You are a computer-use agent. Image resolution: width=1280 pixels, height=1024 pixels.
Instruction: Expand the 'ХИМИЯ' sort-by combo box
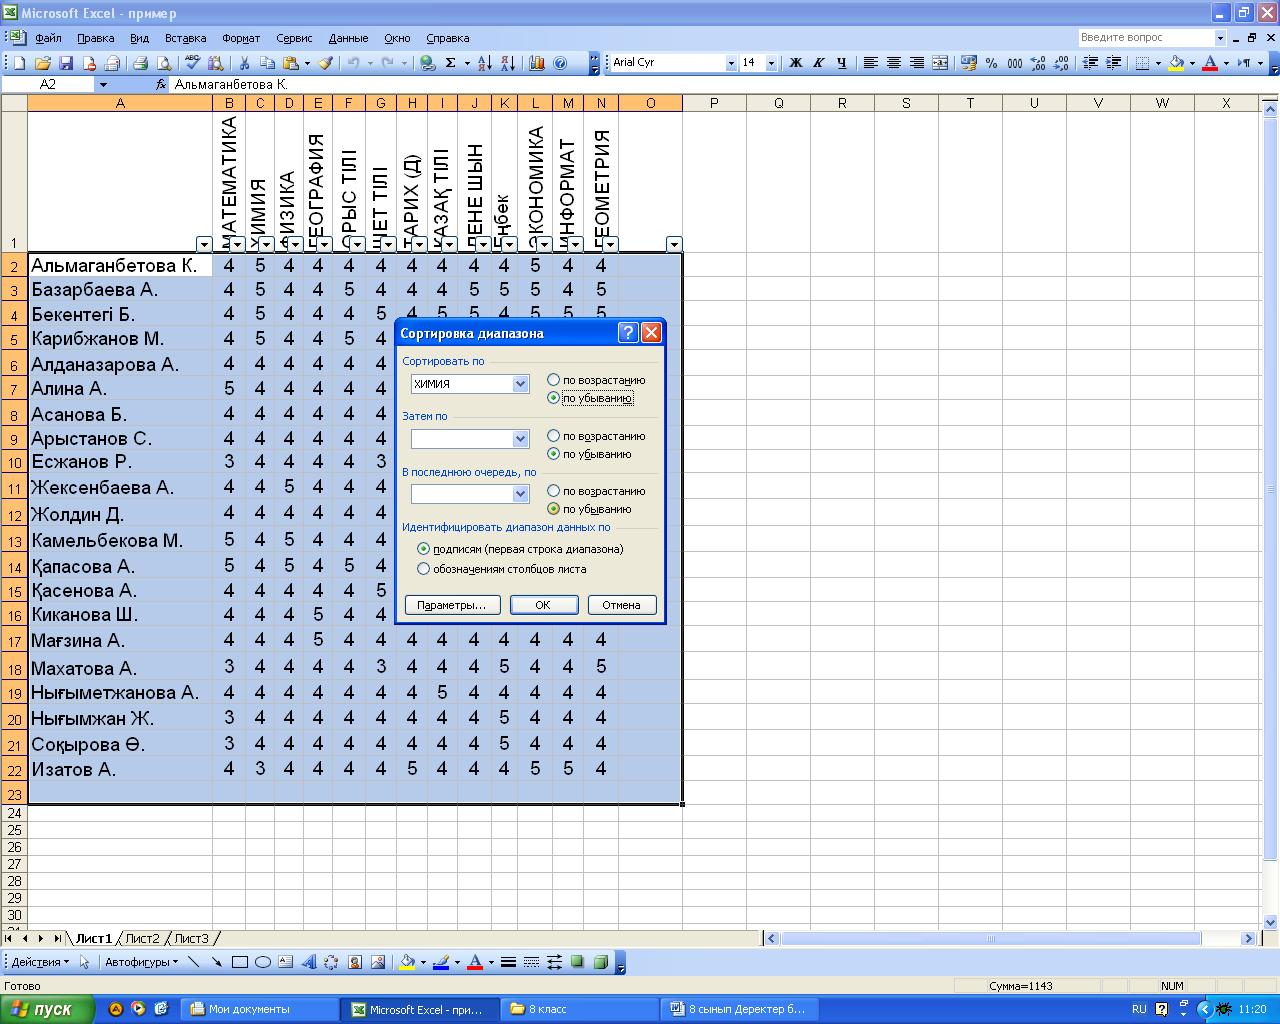point(520,384)
